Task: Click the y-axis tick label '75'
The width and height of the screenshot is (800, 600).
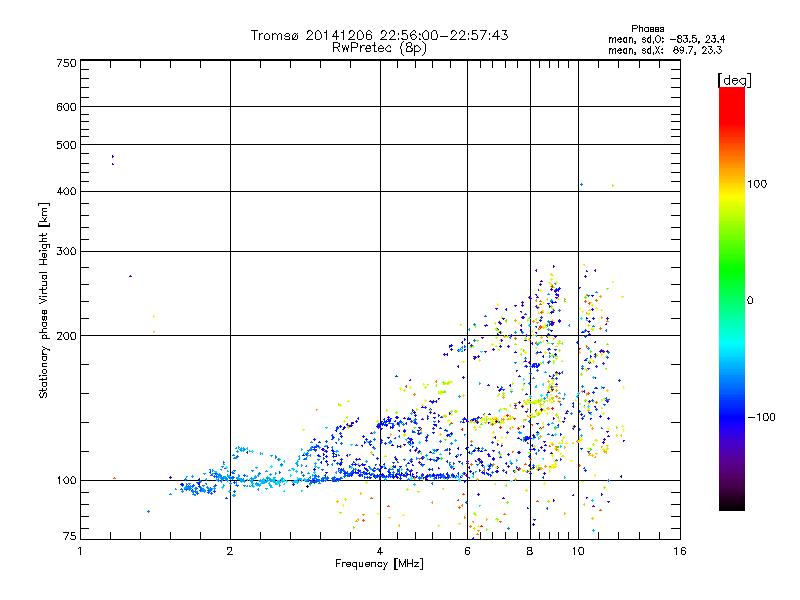Action: (70, 536)
